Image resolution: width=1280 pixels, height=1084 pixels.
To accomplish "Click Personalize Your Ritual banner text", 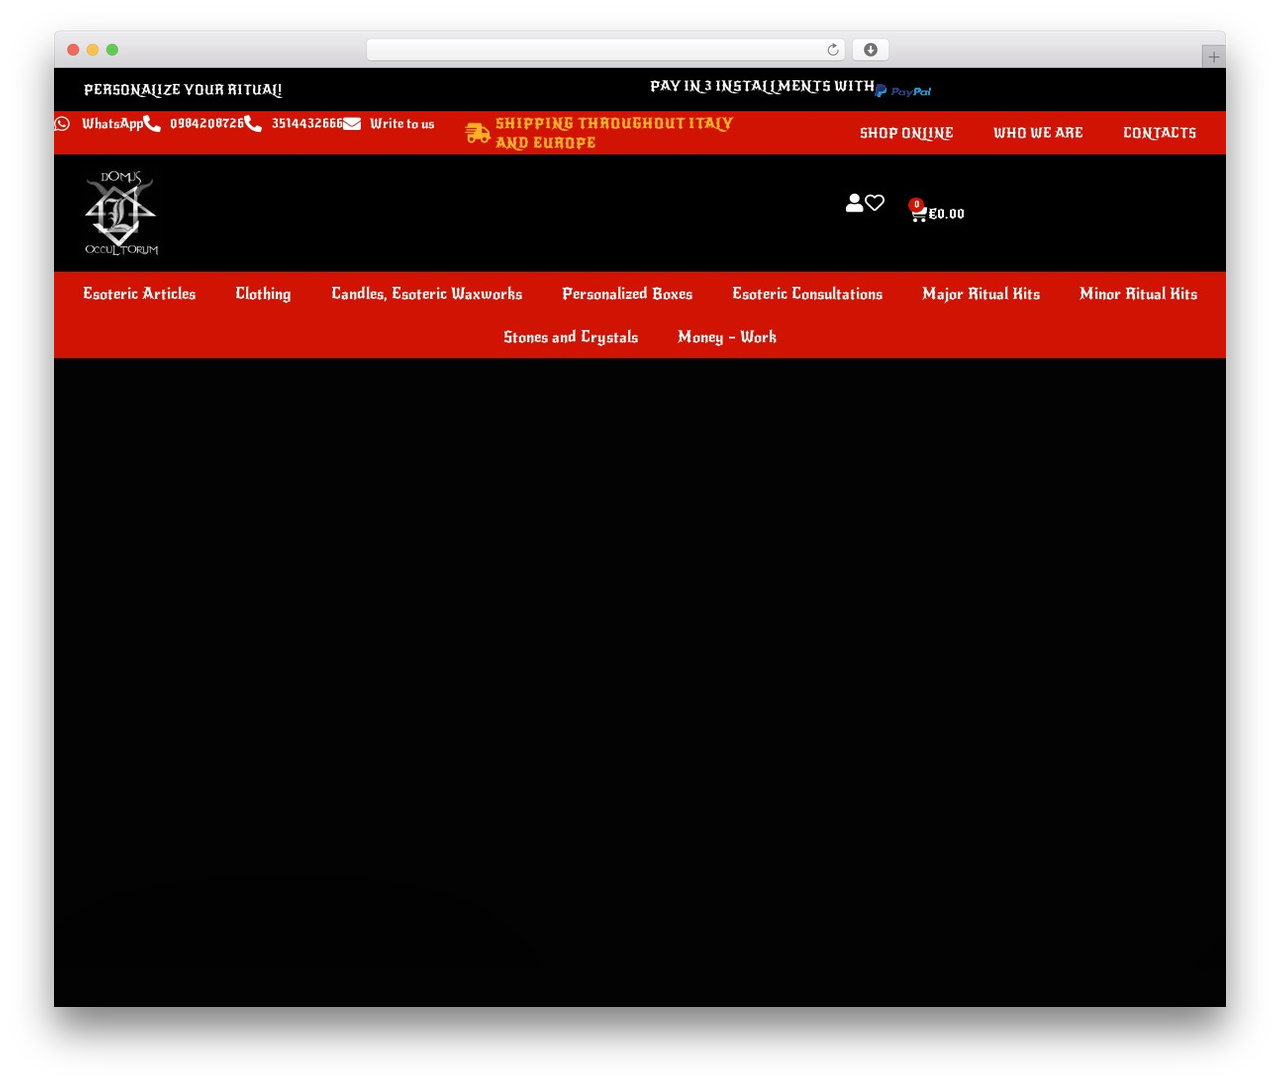I will 183,90.
